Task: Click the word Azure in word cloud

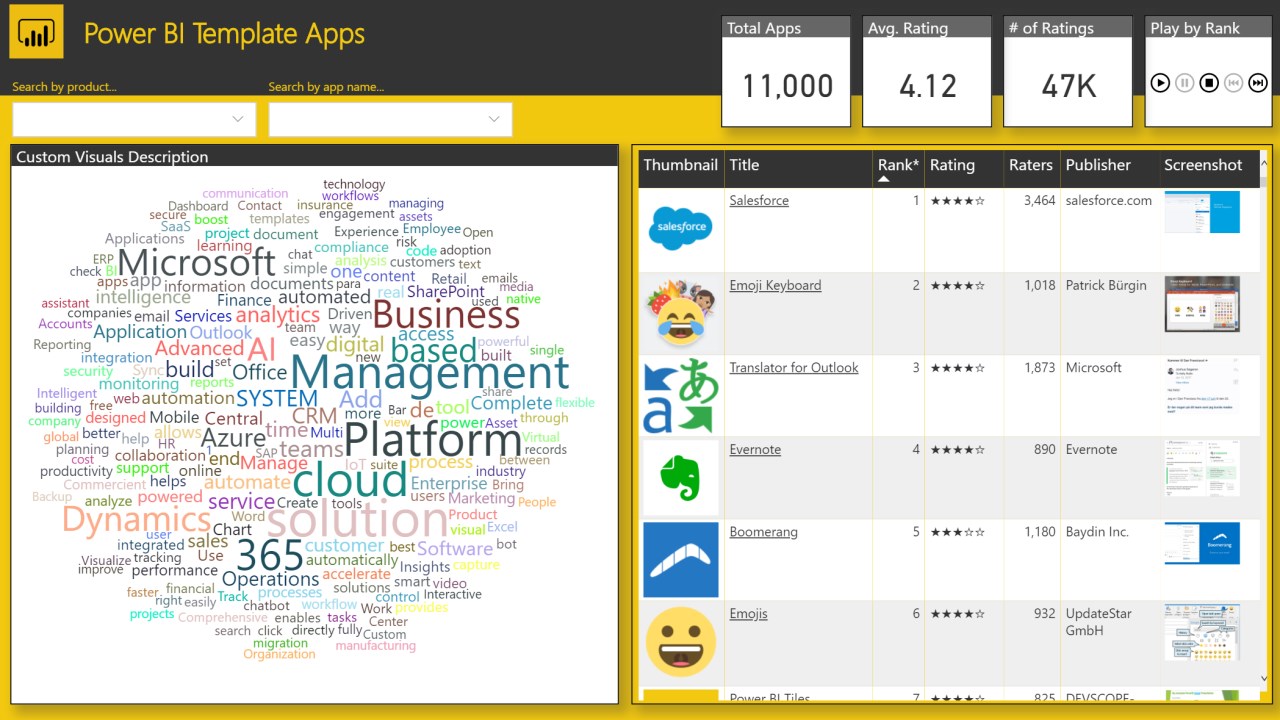Action: pyautogui.click(x=233, y=437)
